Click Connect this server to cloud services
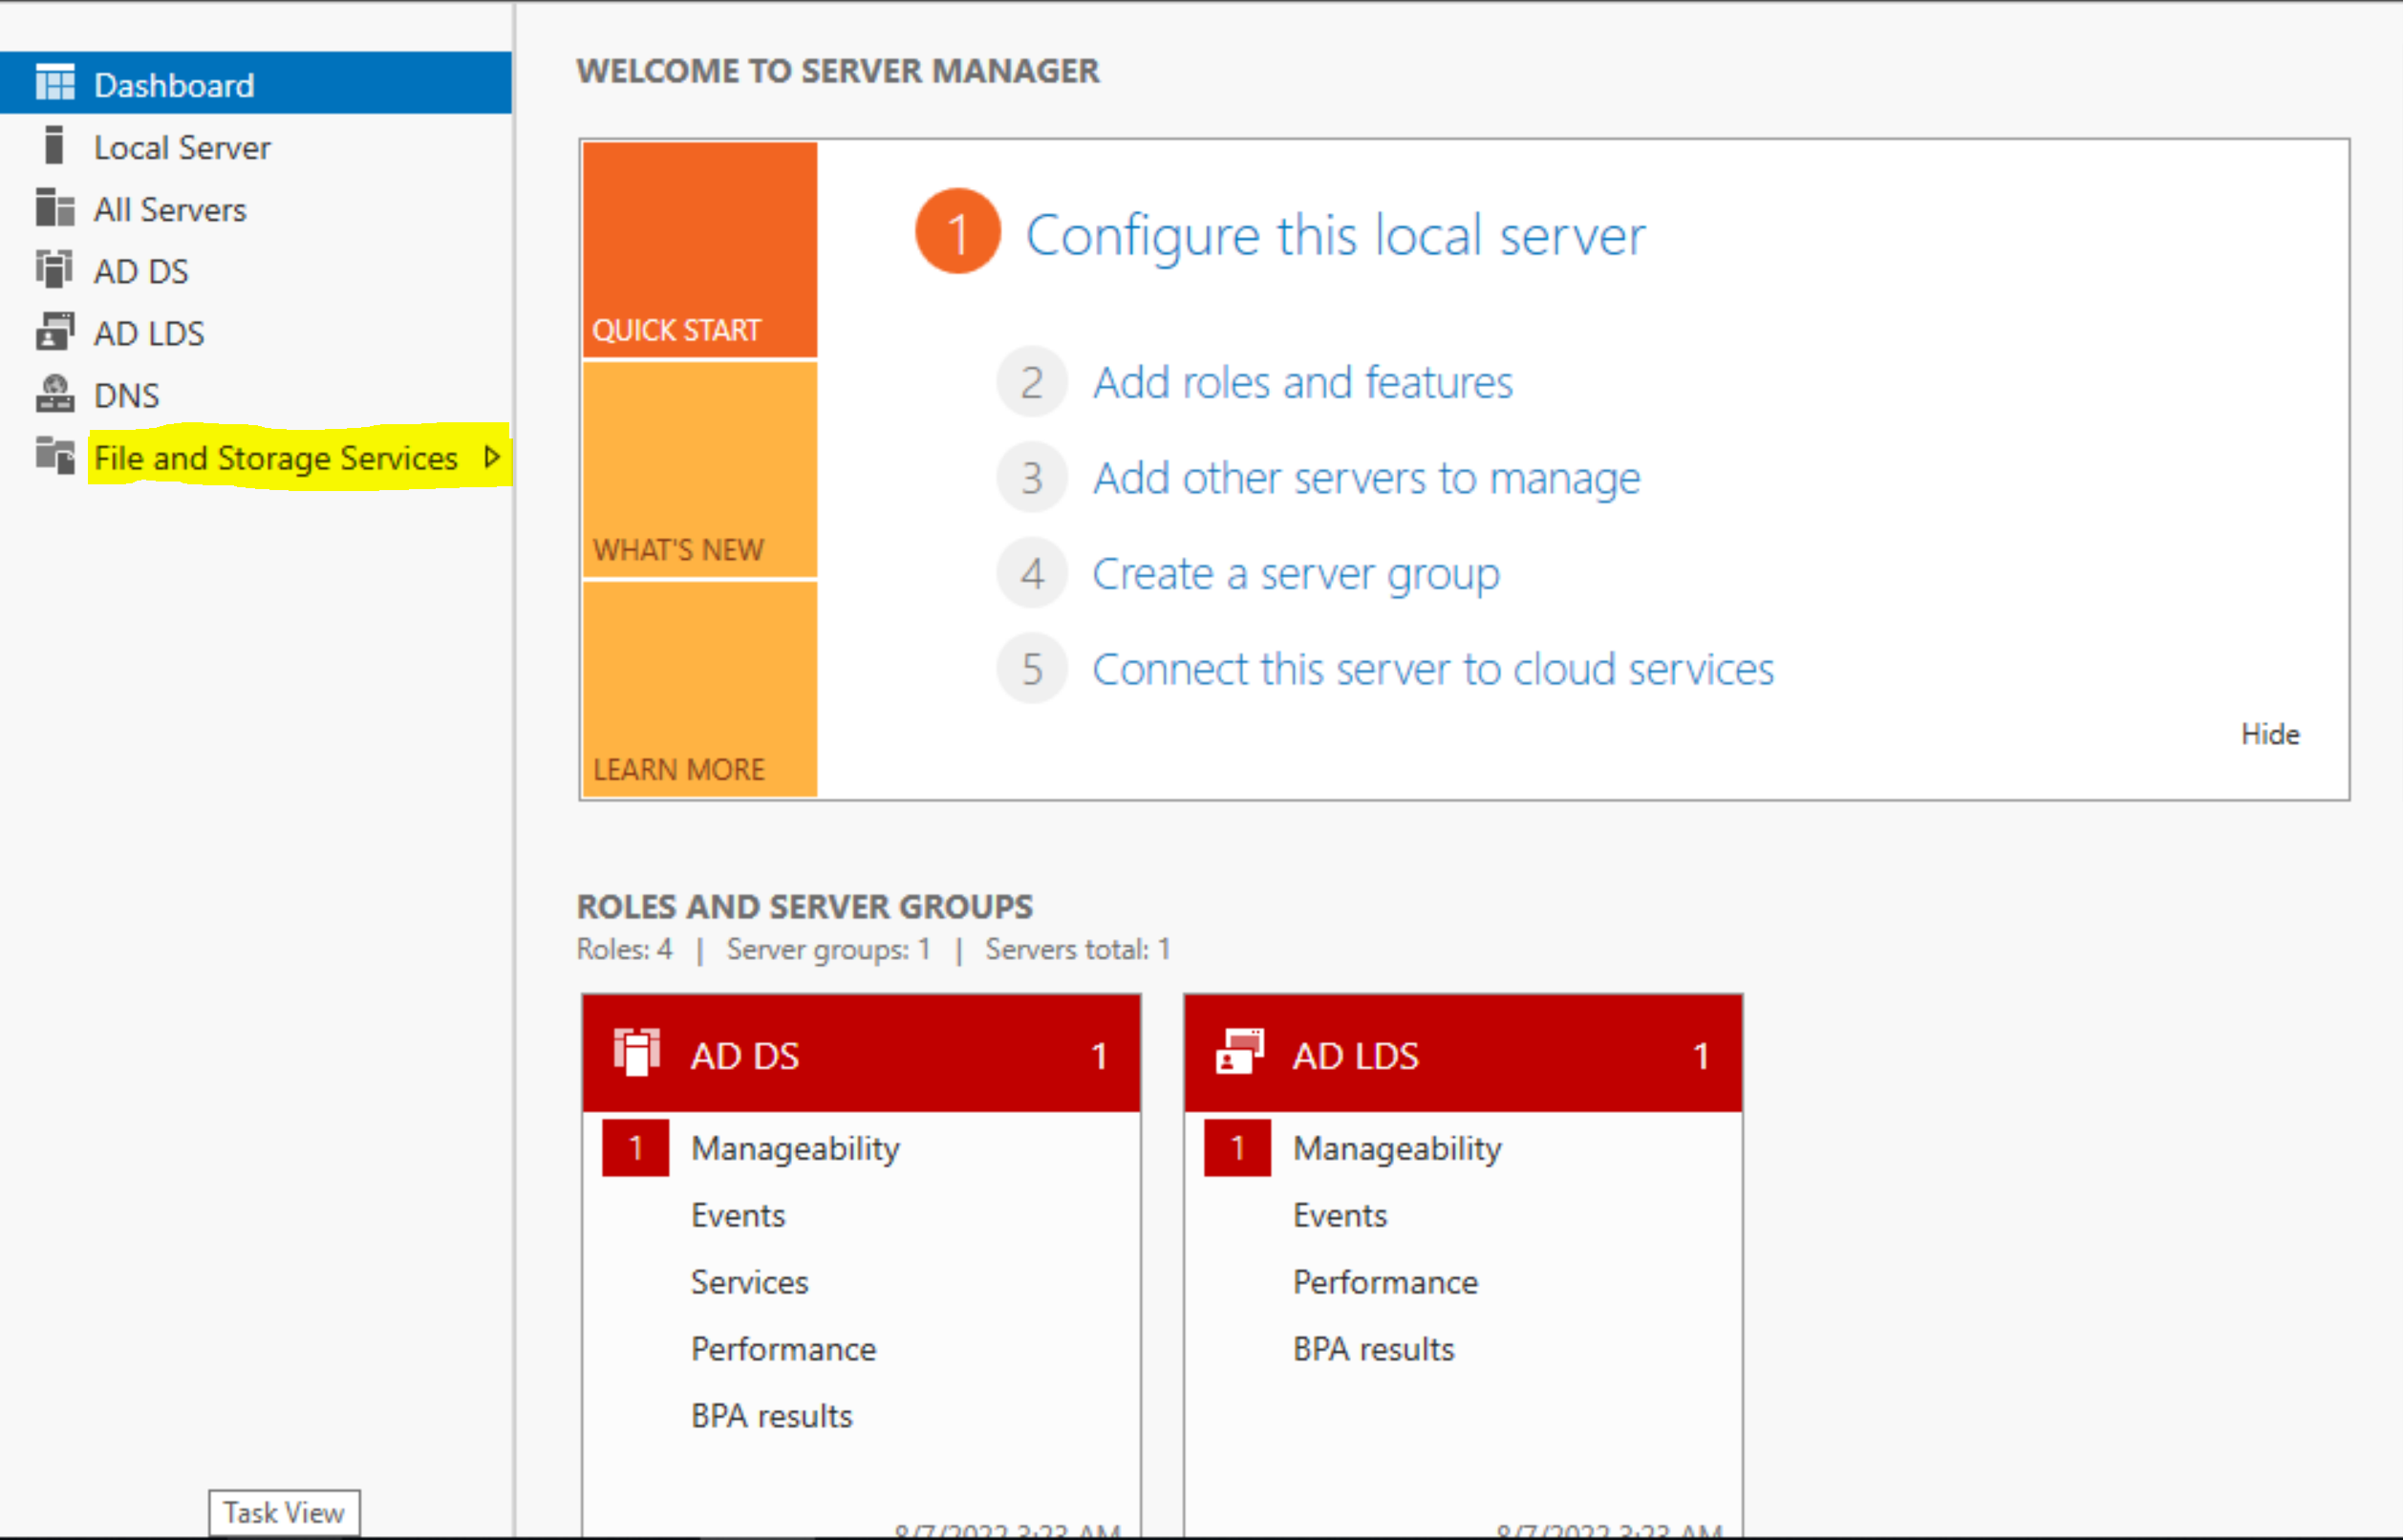This screenshot has height=1540, width=2403. click(x=1433, y=669)
